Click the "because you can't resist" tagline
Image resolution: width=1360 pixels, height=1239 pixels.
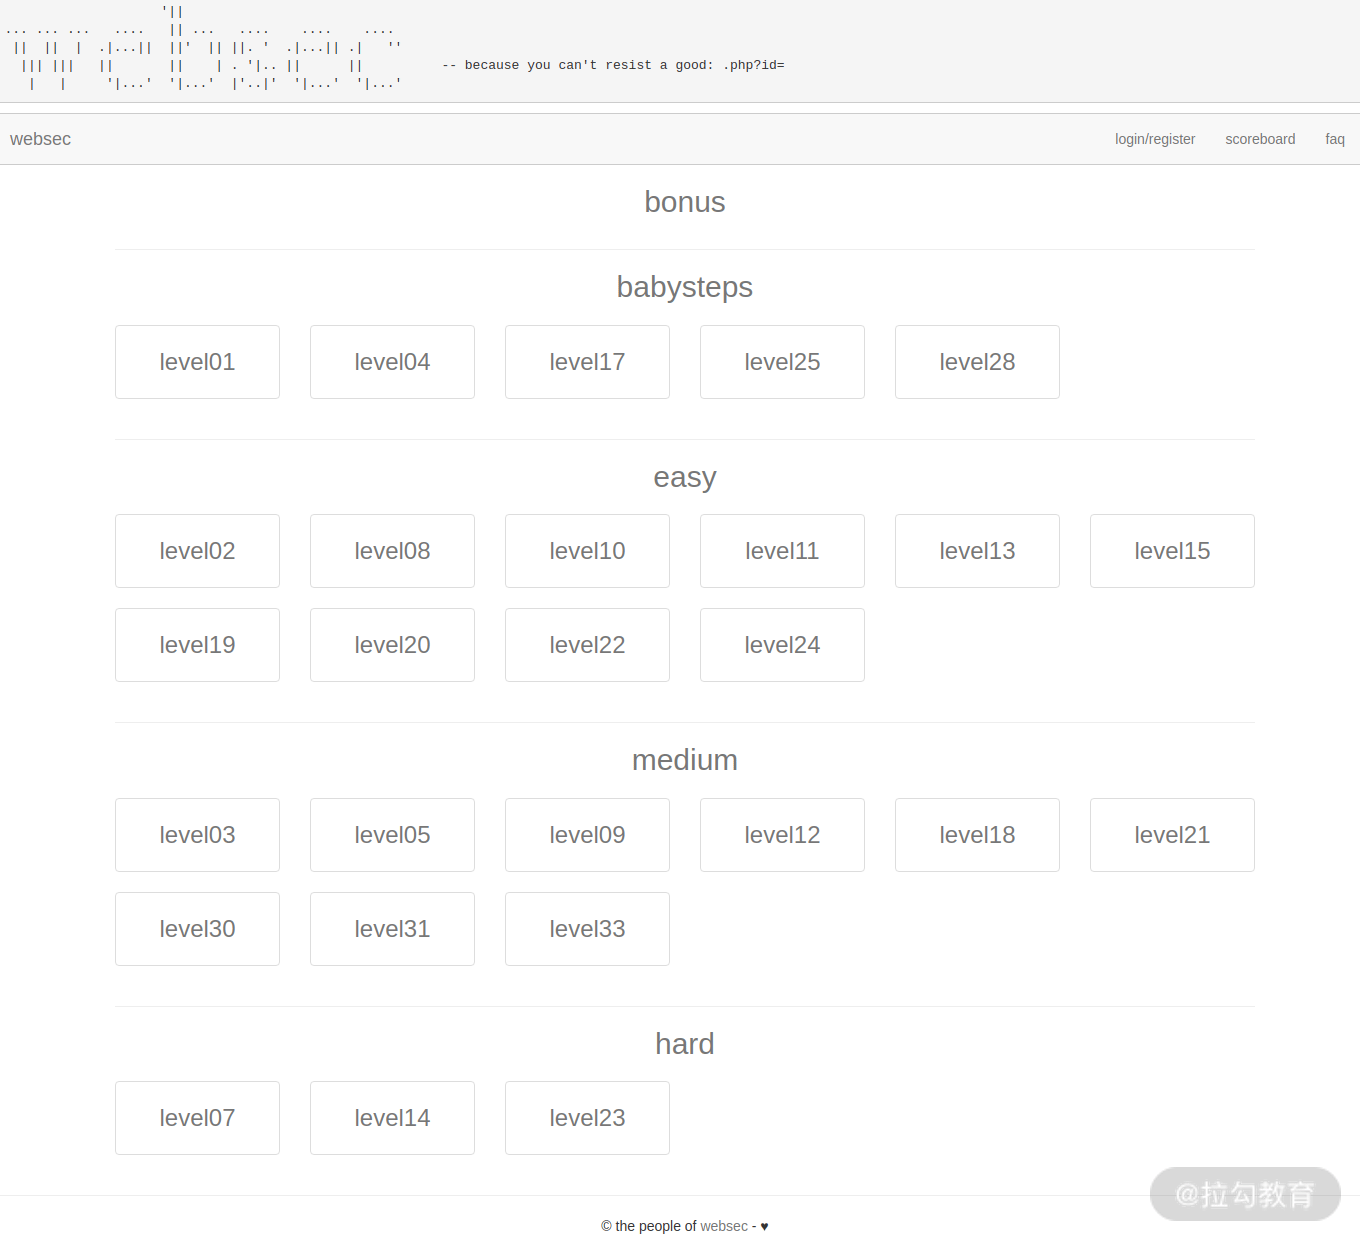[613, 65]
